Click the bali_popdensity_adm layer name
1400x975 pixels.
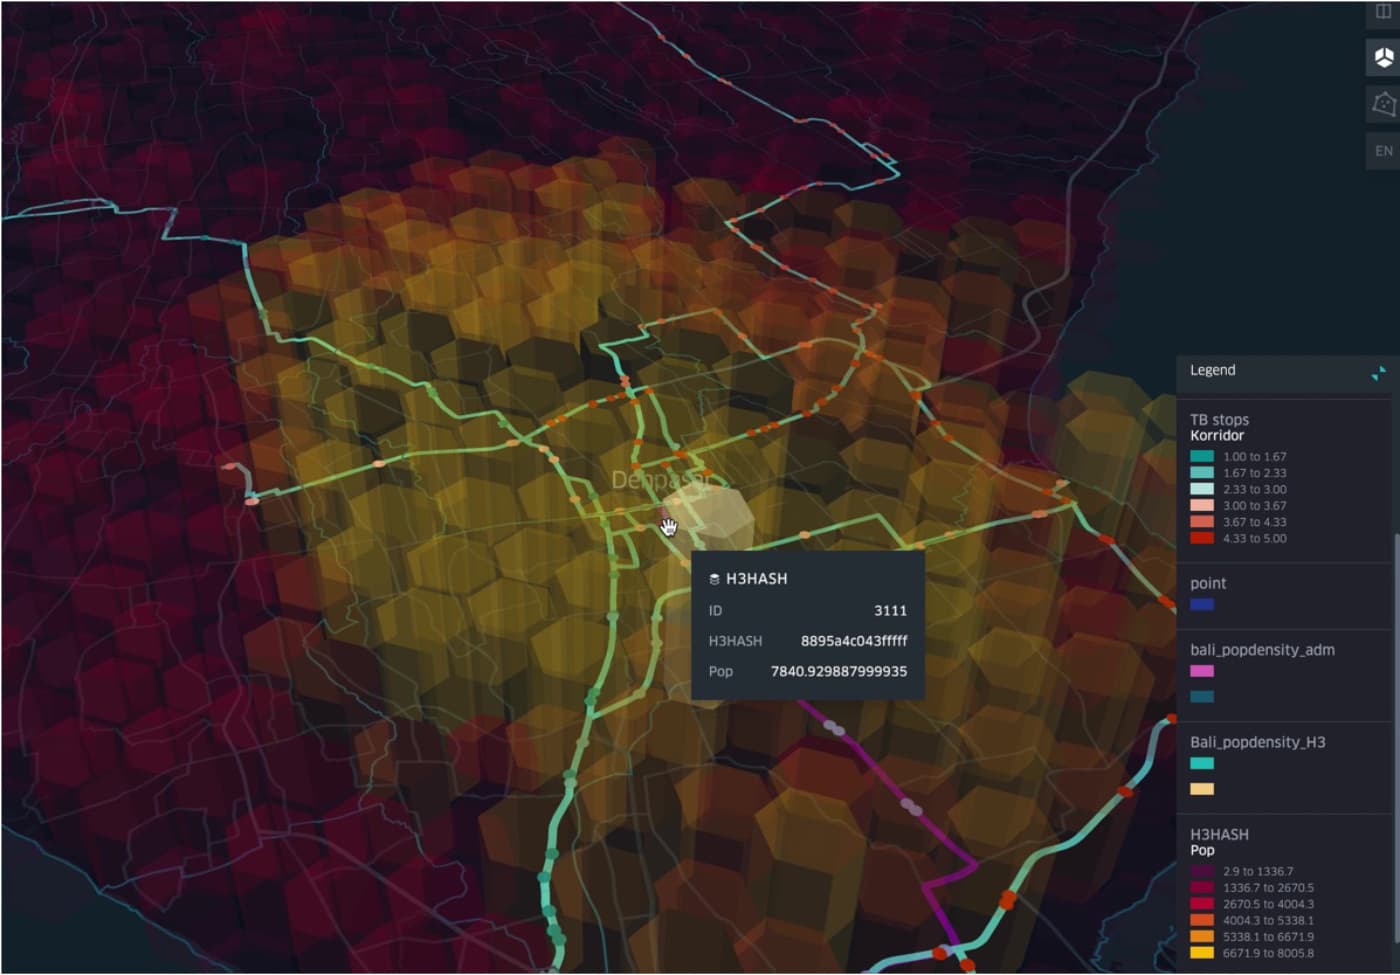click(x=1262, y=650)
